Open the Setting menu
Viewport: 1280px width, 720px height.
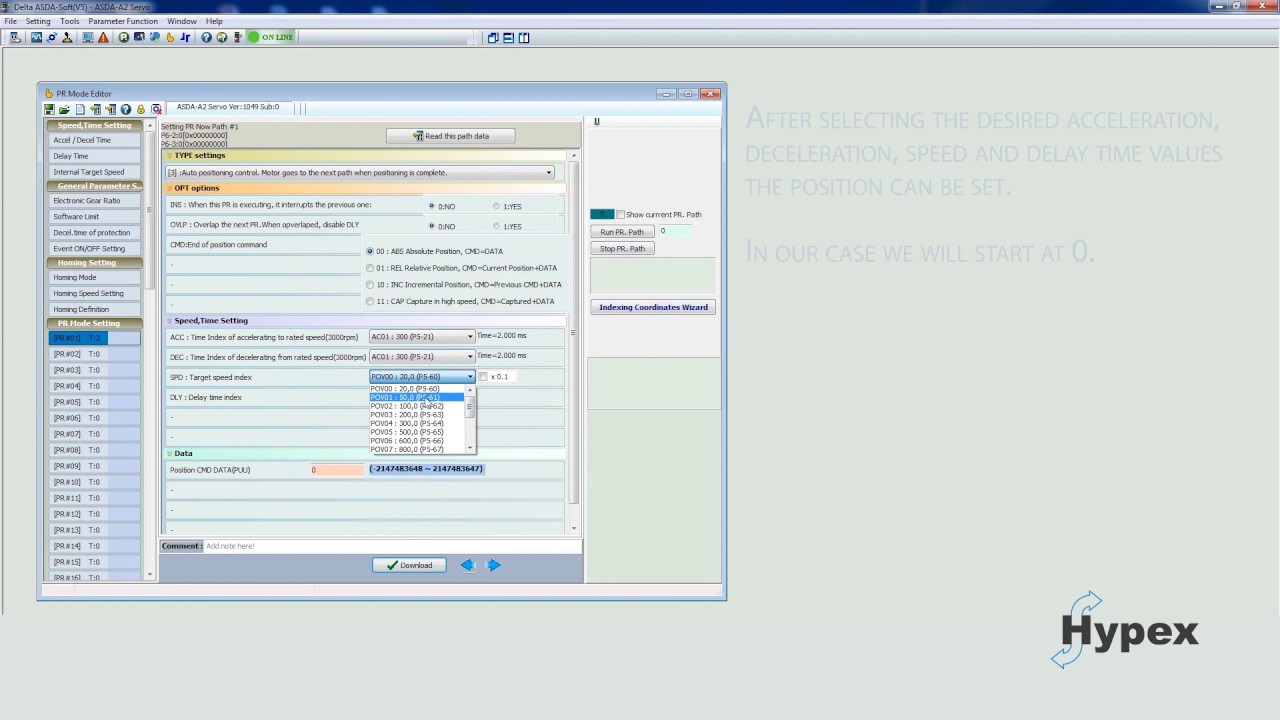(38, 21)
